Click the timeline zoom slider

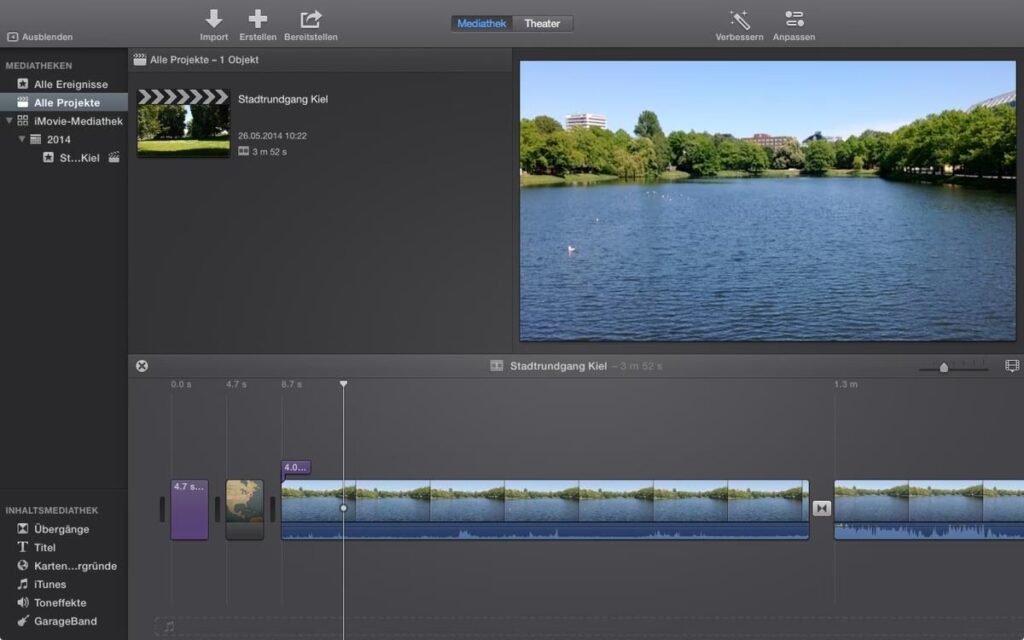tap(943, 367)
